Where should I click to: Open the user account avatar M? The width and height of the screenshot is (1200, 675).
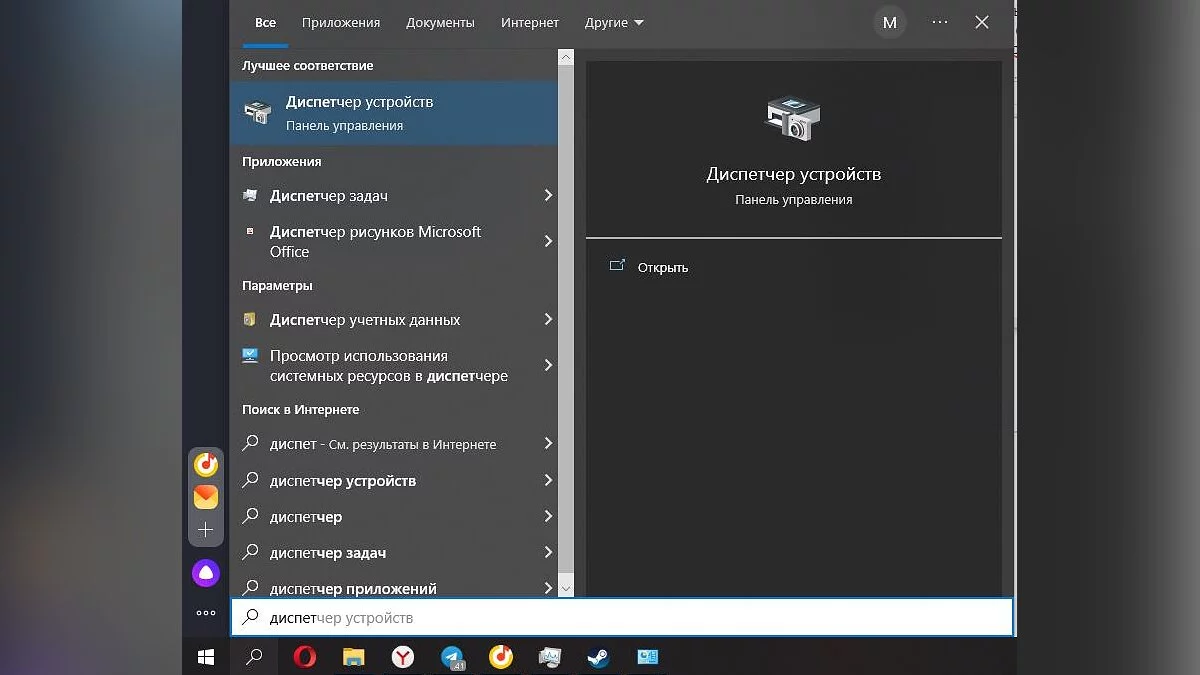point(889,22)
